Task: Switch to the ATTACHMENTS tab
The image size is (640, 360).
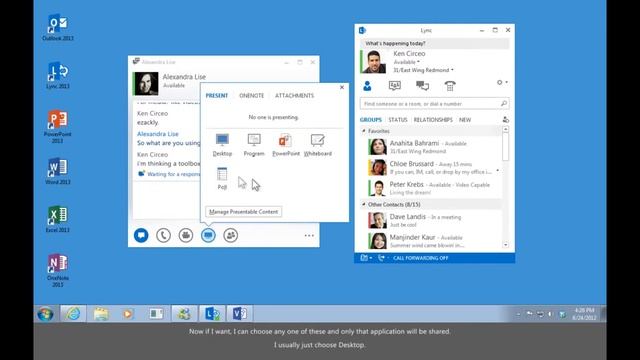Action: coord(294,96)
